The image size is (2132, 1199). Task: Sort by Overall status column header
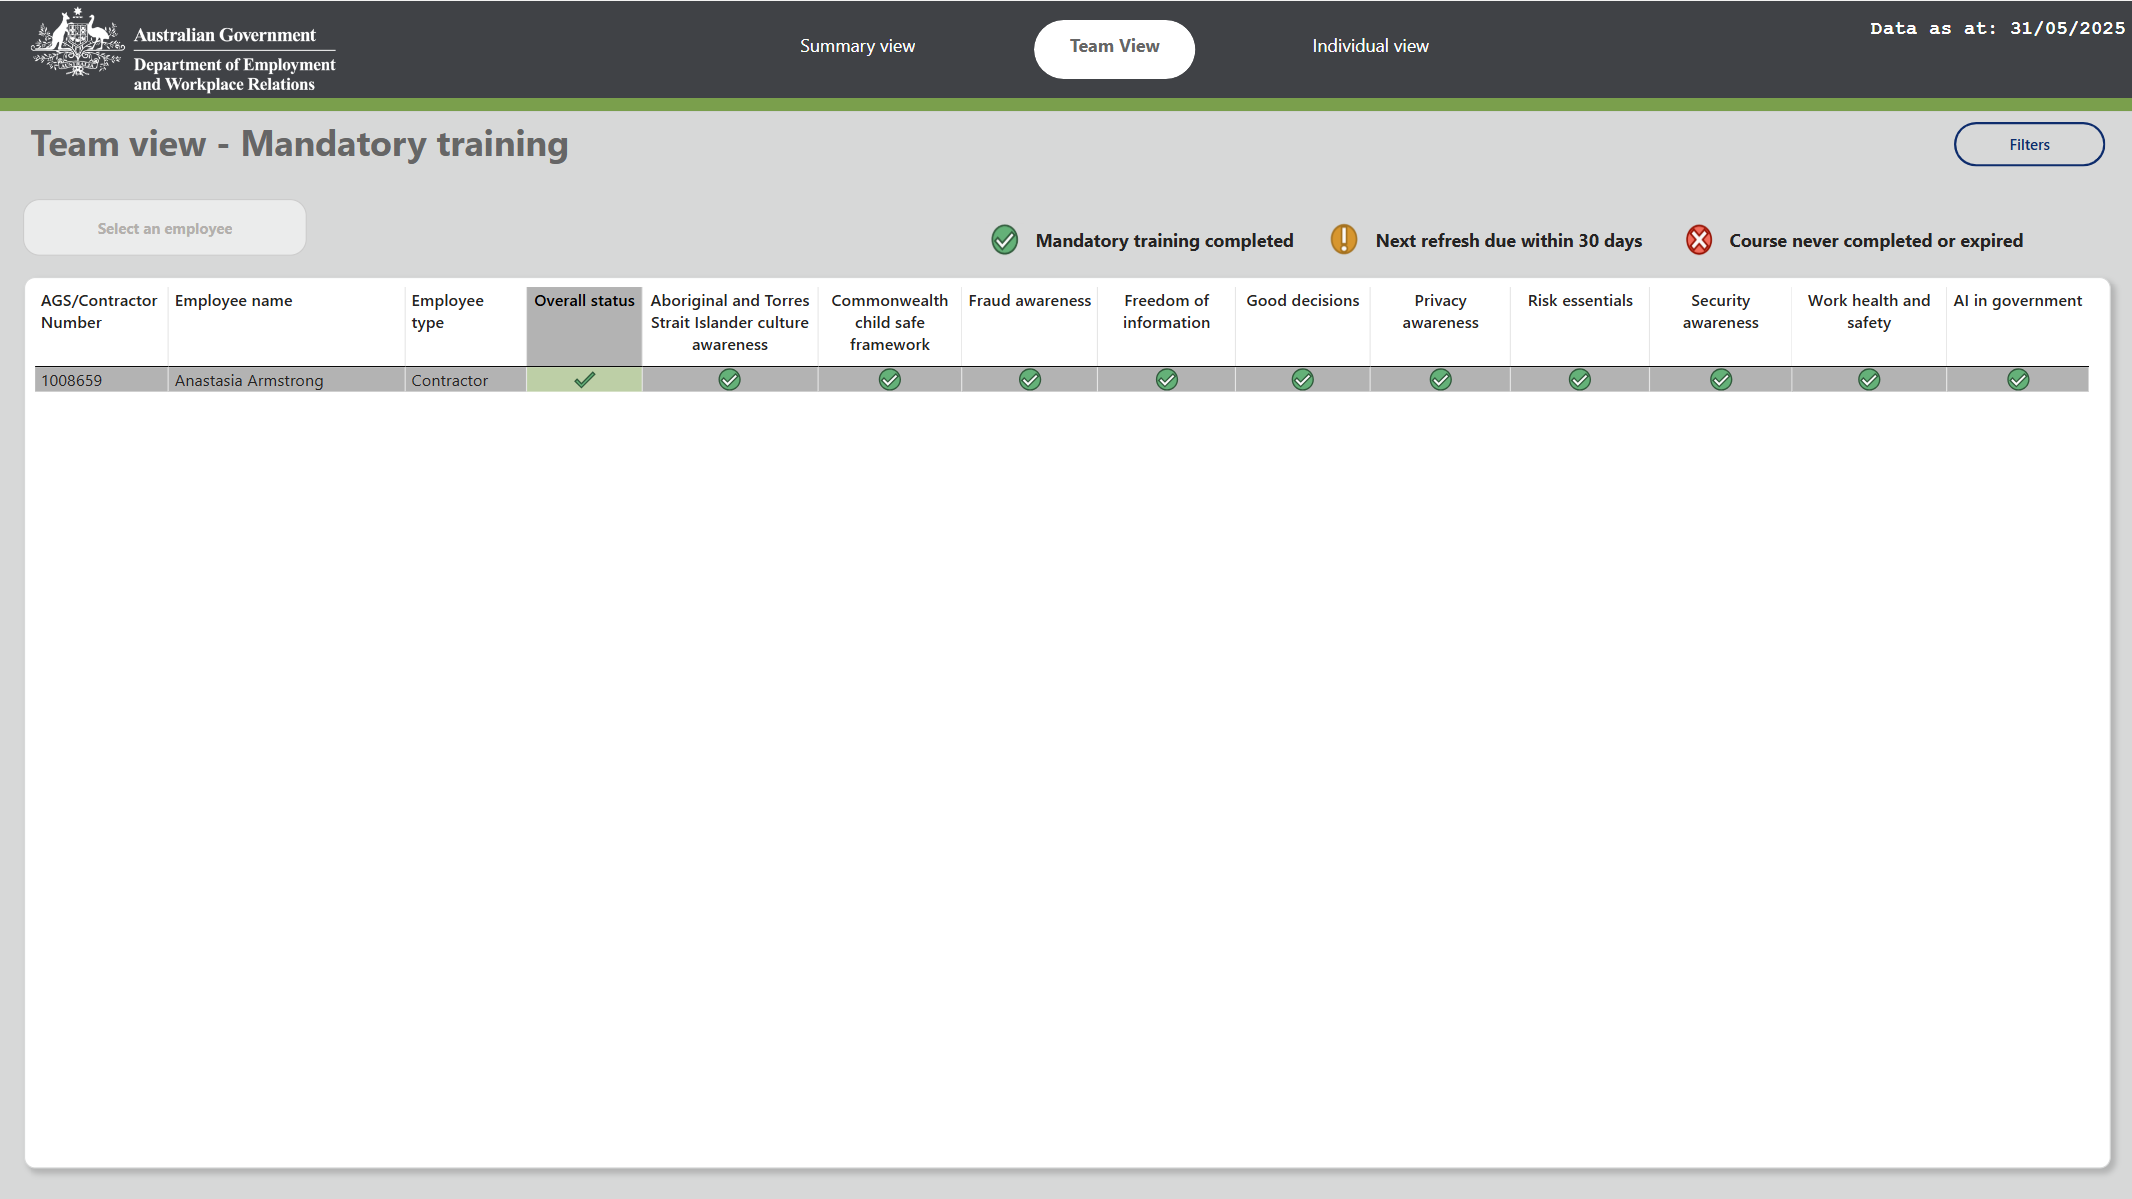[x=584, y=301]
